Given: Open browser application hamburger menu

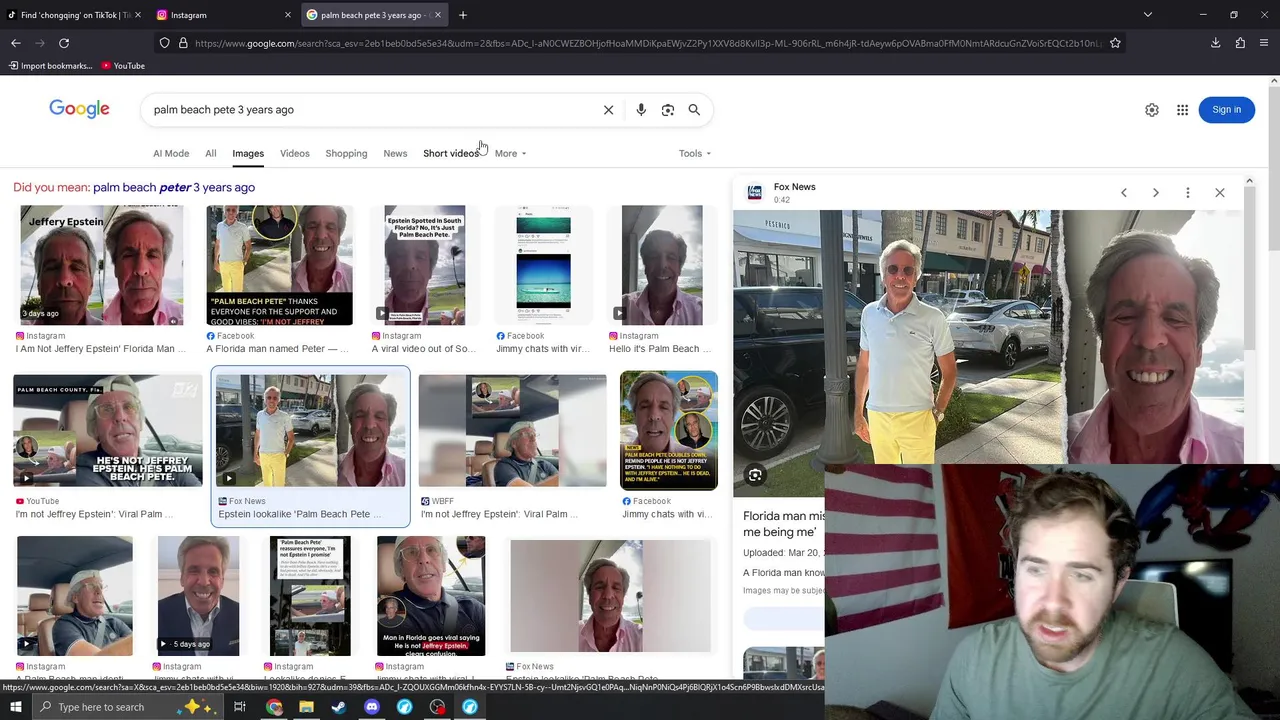Looking at the screenshot, I should [1264, 43].
